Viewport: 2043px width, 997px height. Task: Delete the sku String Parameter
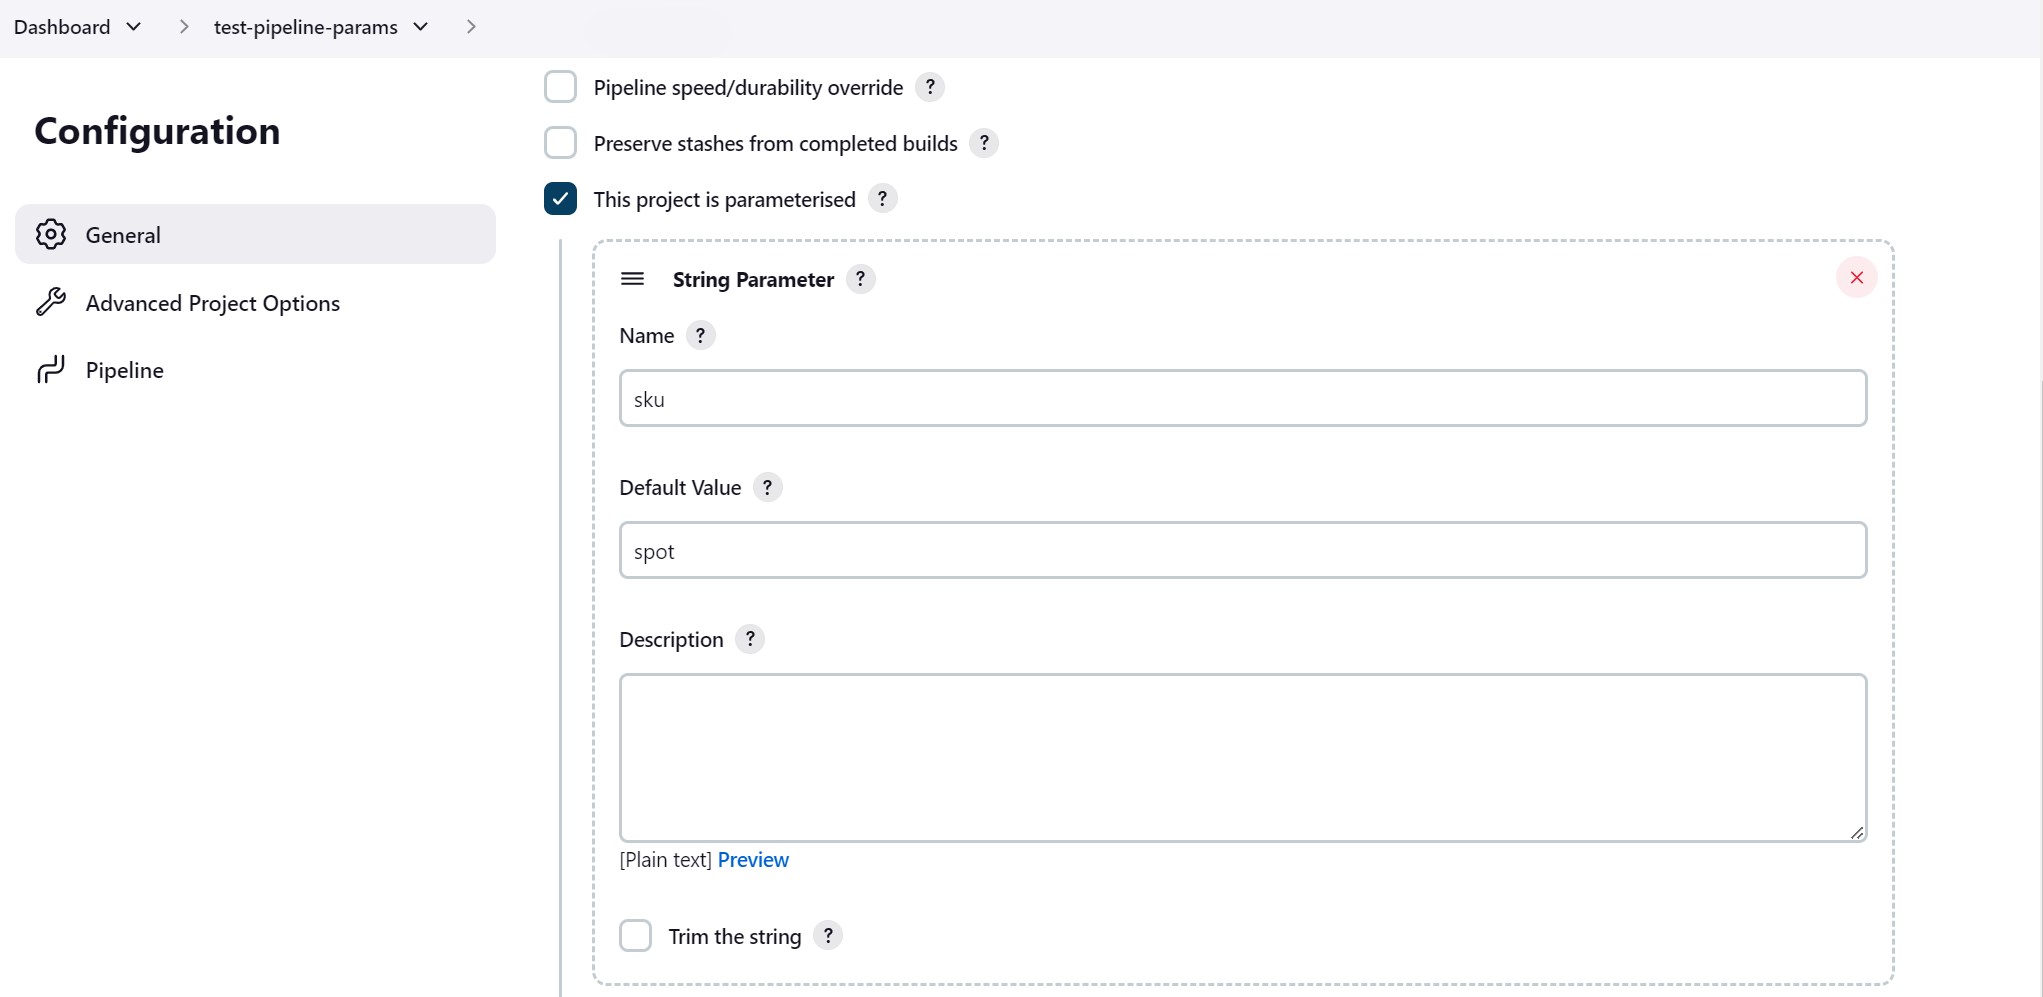(1857, 277)
